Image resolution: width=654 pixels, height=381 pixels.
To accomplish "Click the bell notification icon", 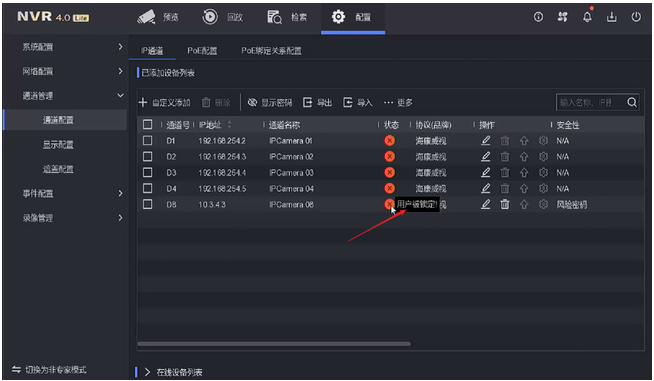I will (587, 17).
